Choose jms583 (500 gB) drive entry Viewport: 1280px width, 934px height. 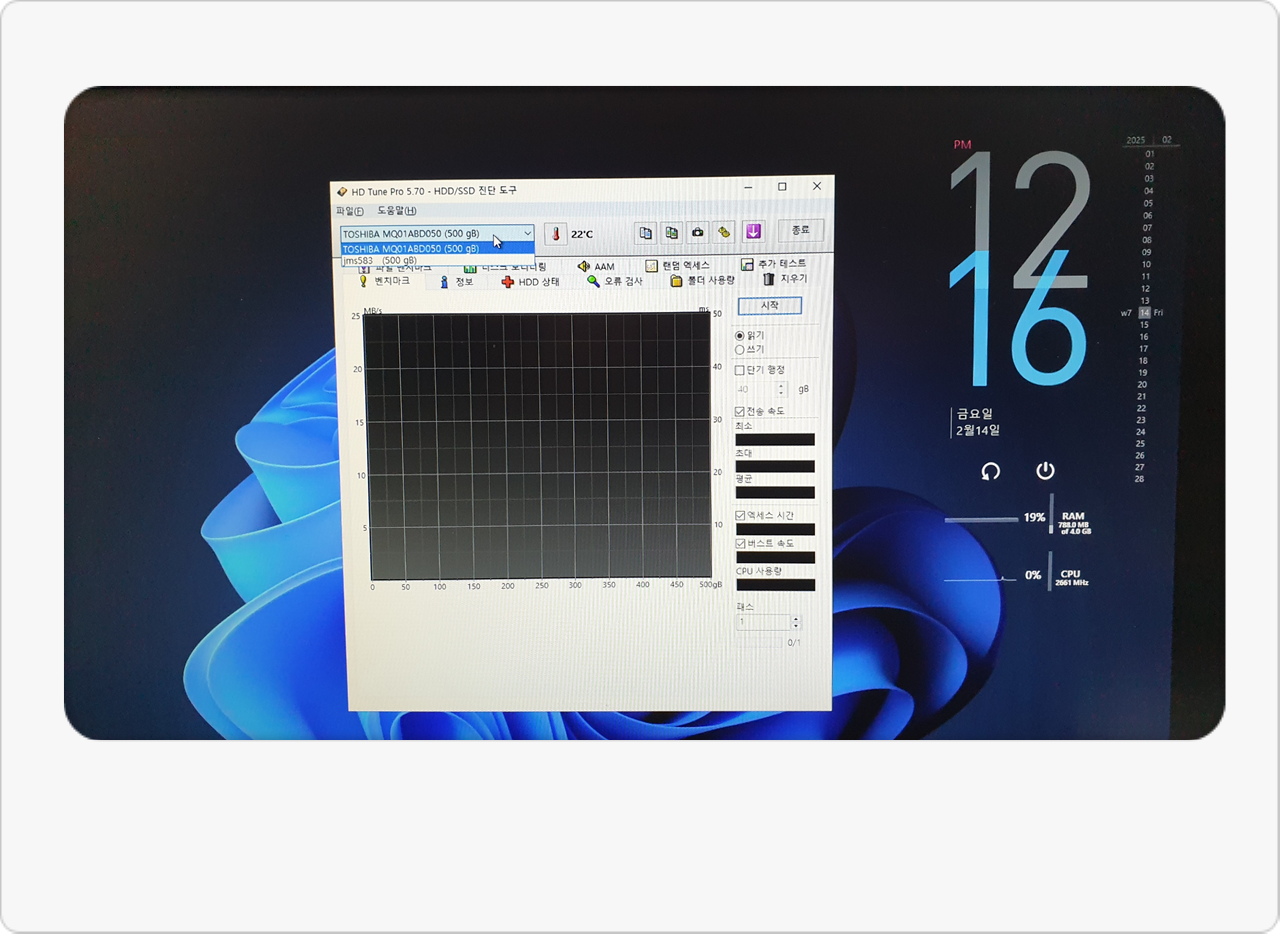(437, 260)
